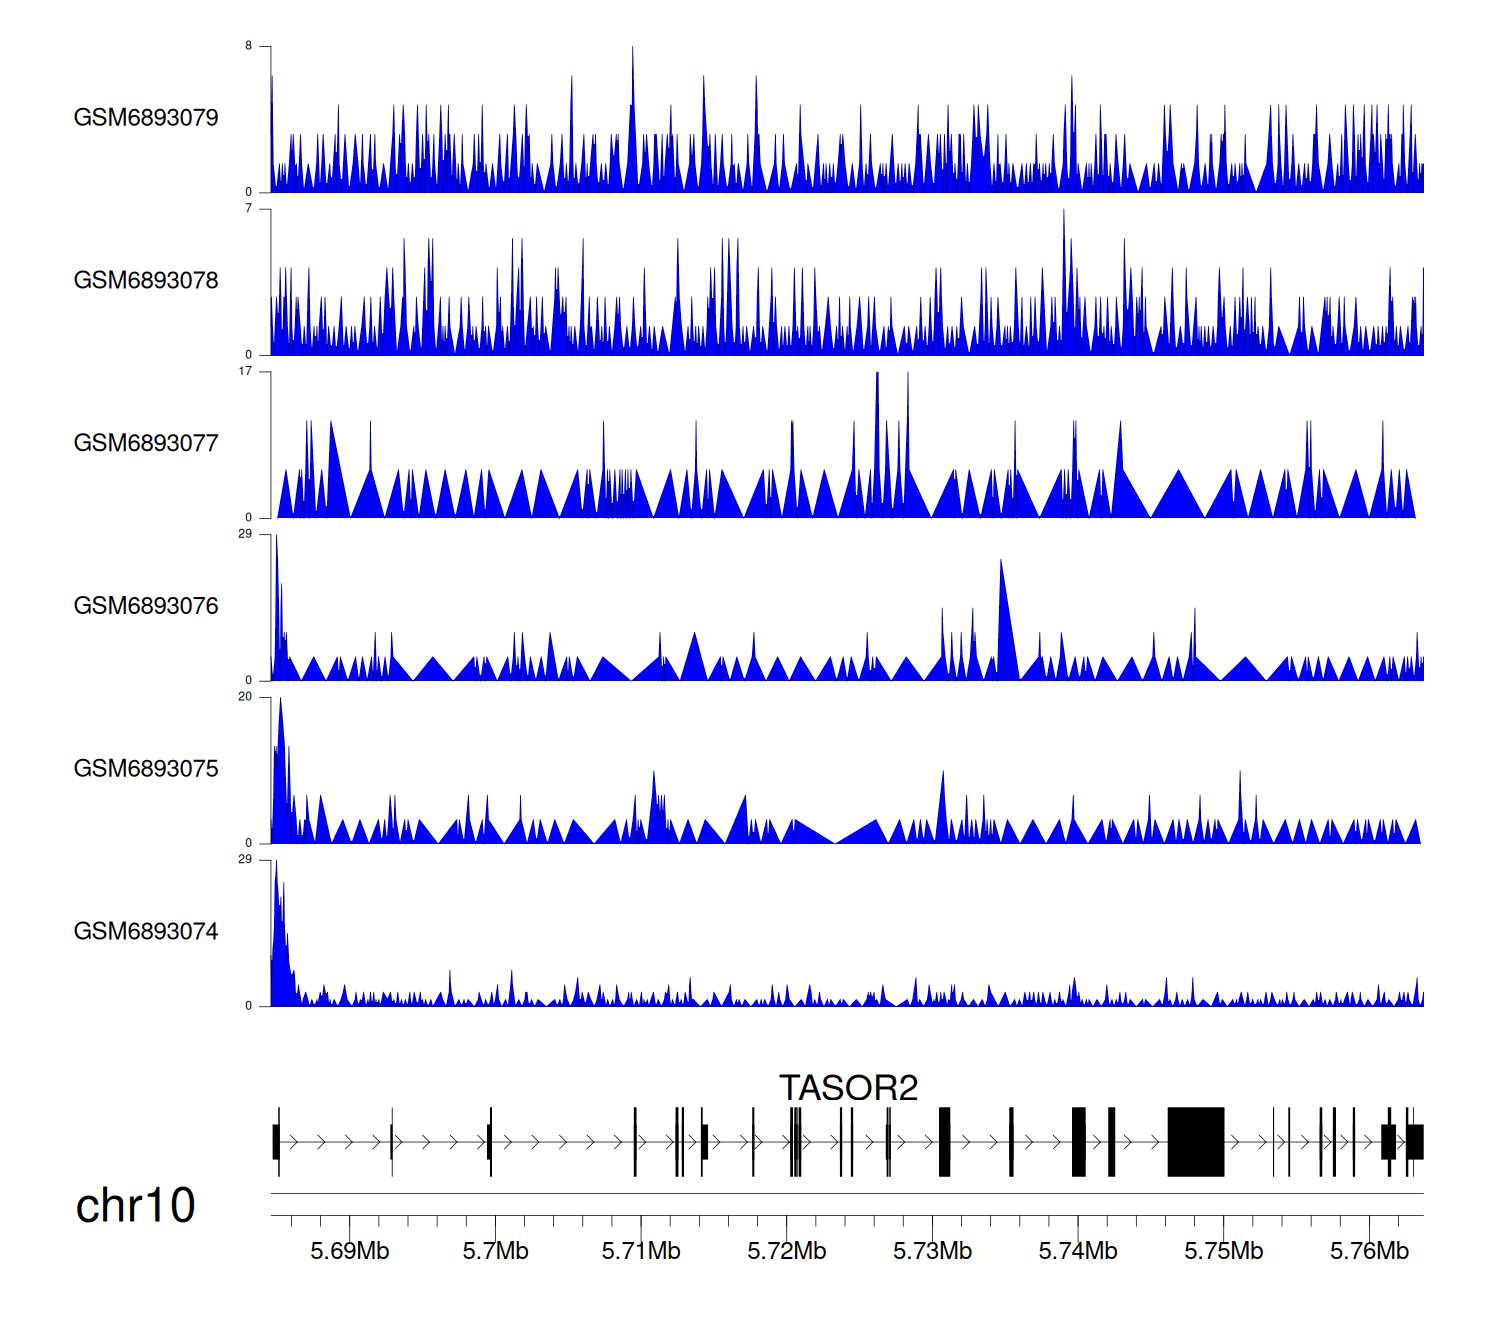Click the GSM6893075 track name

[x=146, y=769]
